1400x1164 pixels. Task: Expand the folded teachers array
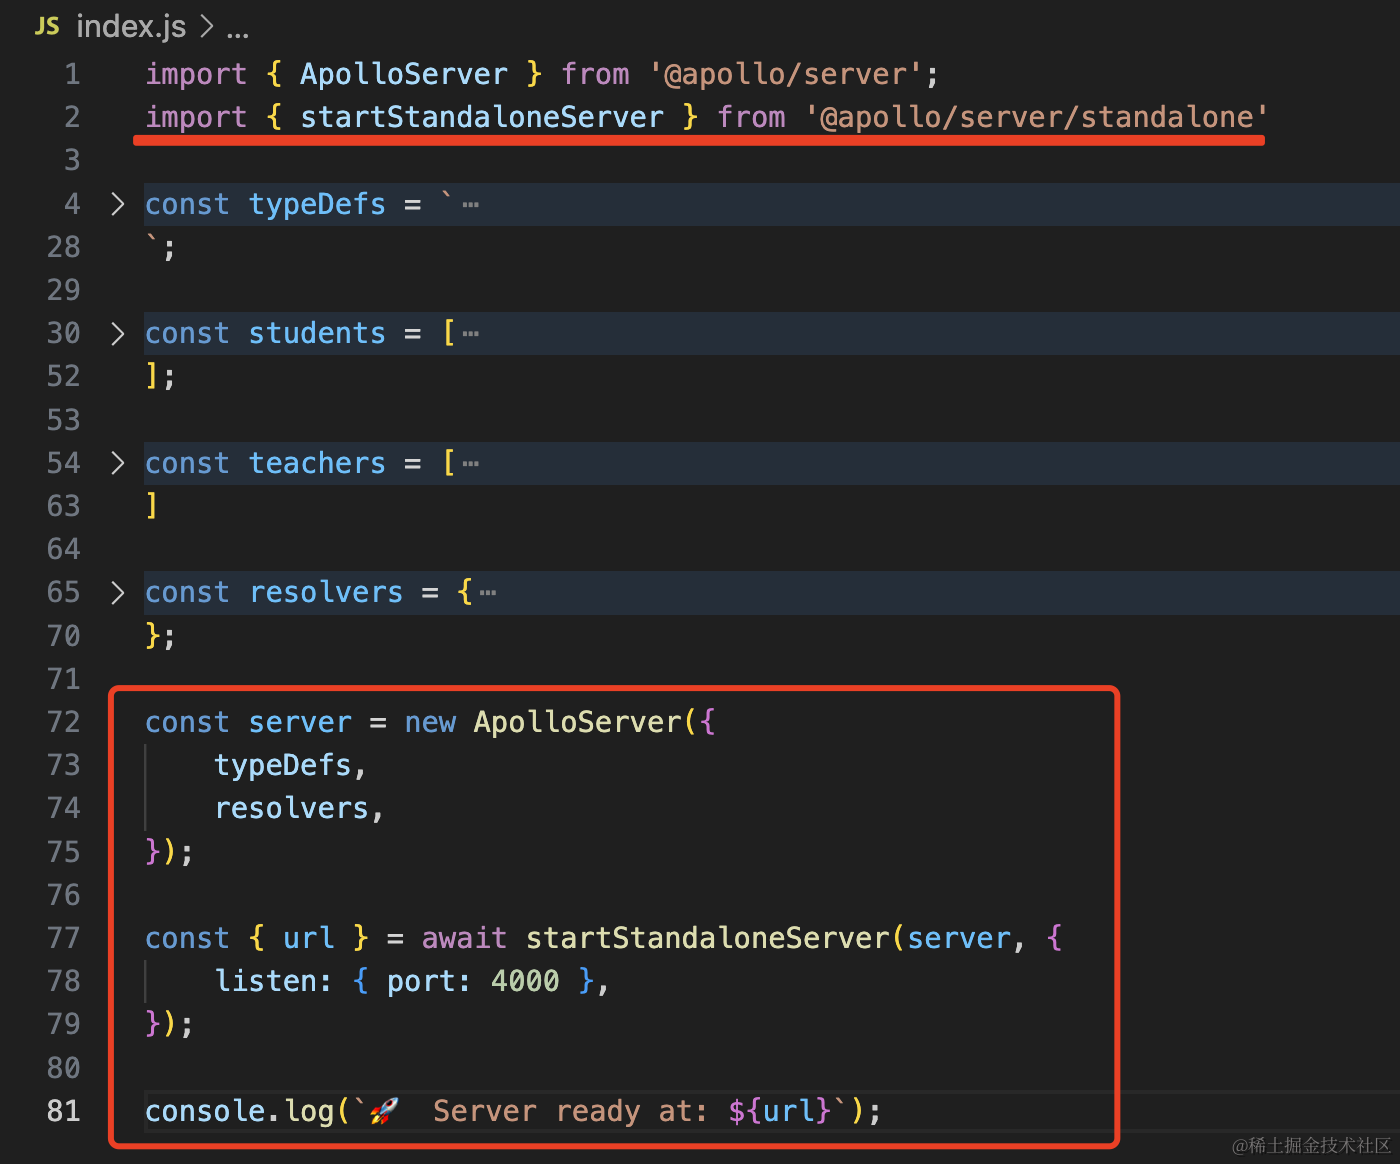coord(118,463)
